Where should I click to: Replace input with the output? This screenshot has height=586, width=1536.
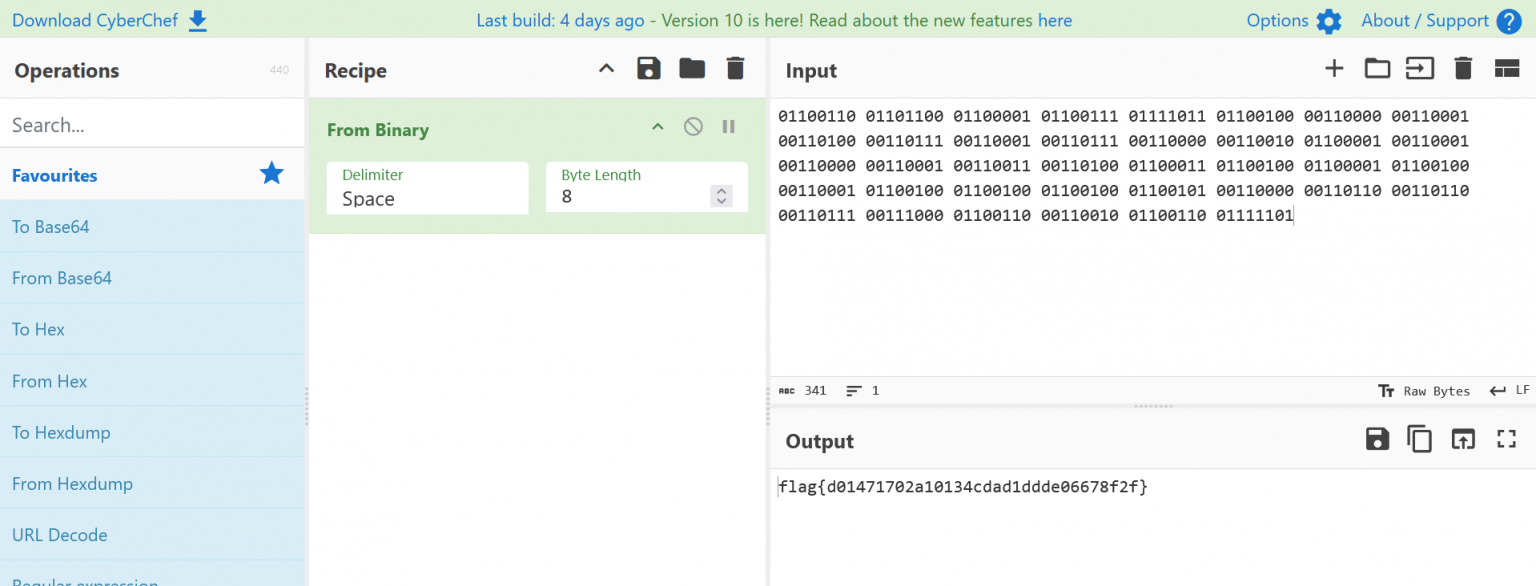1463,439
